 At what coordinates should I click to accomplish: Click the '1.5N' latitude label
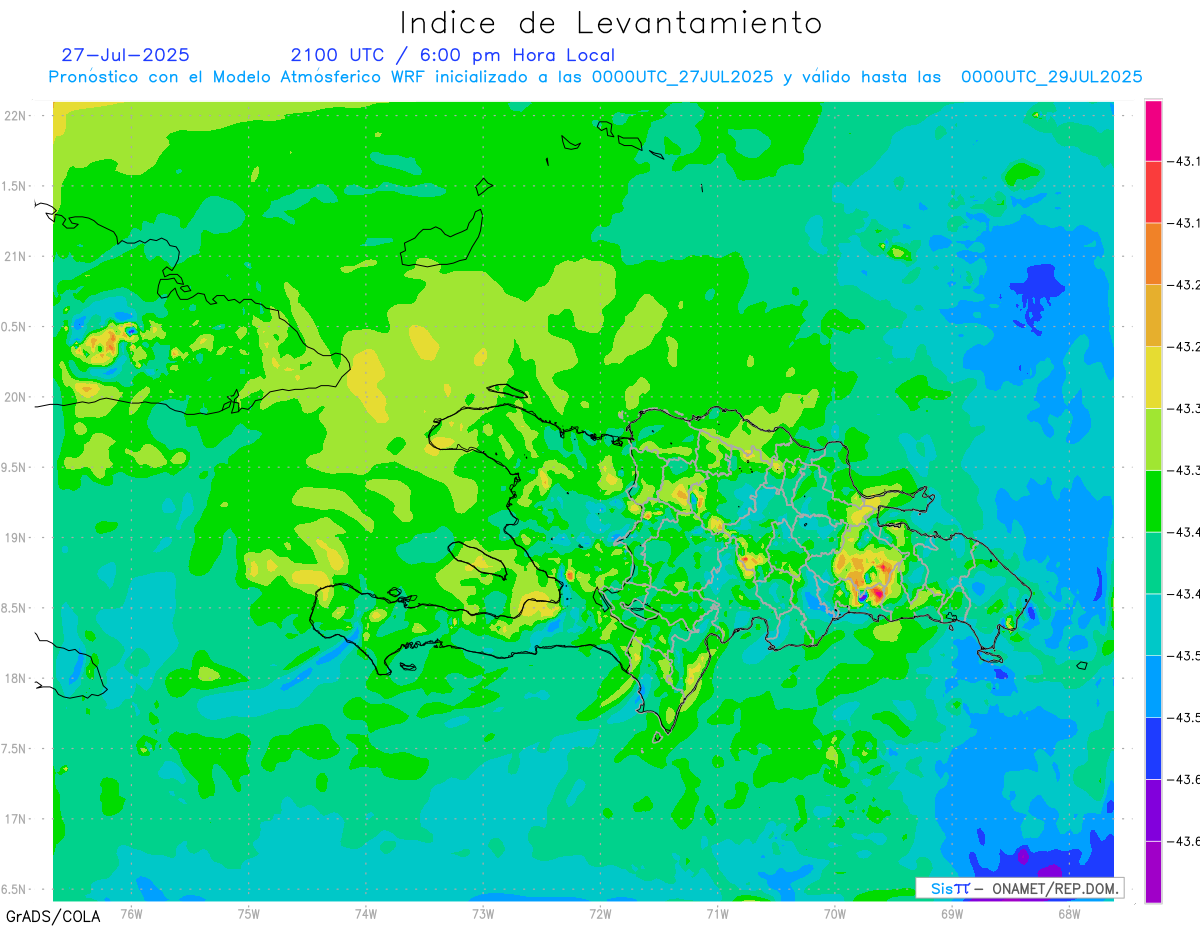click(x=13, y=186)
